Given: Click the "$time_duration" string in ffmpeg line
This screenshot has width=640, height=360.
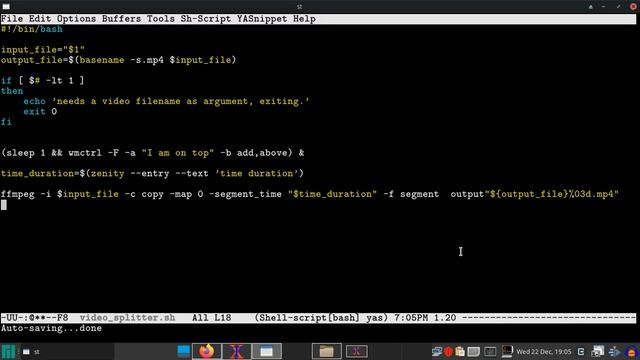Looking at the screenshot, I should (332, 194).
